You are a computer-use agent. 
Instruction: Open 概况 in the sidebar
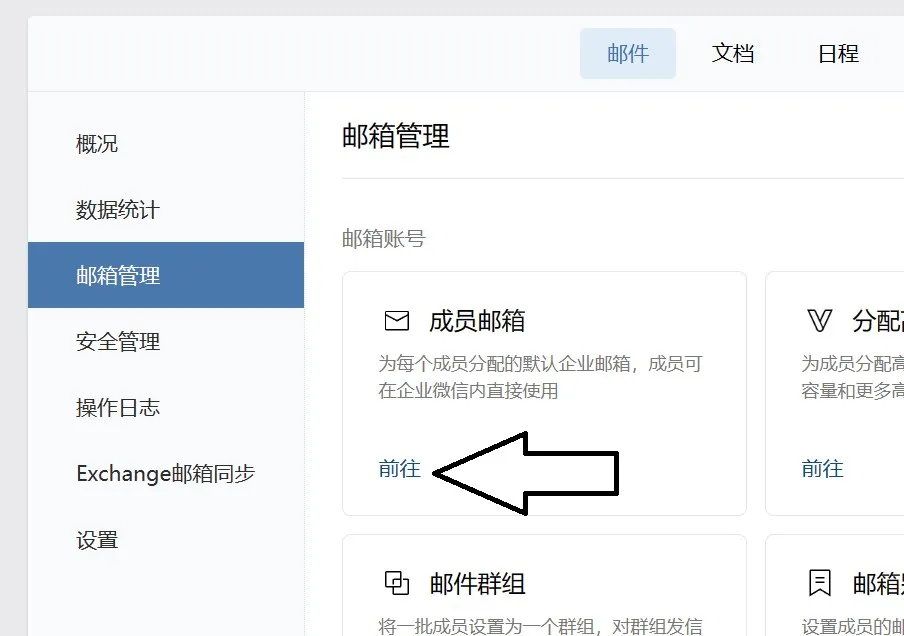[x=97, y=144]
